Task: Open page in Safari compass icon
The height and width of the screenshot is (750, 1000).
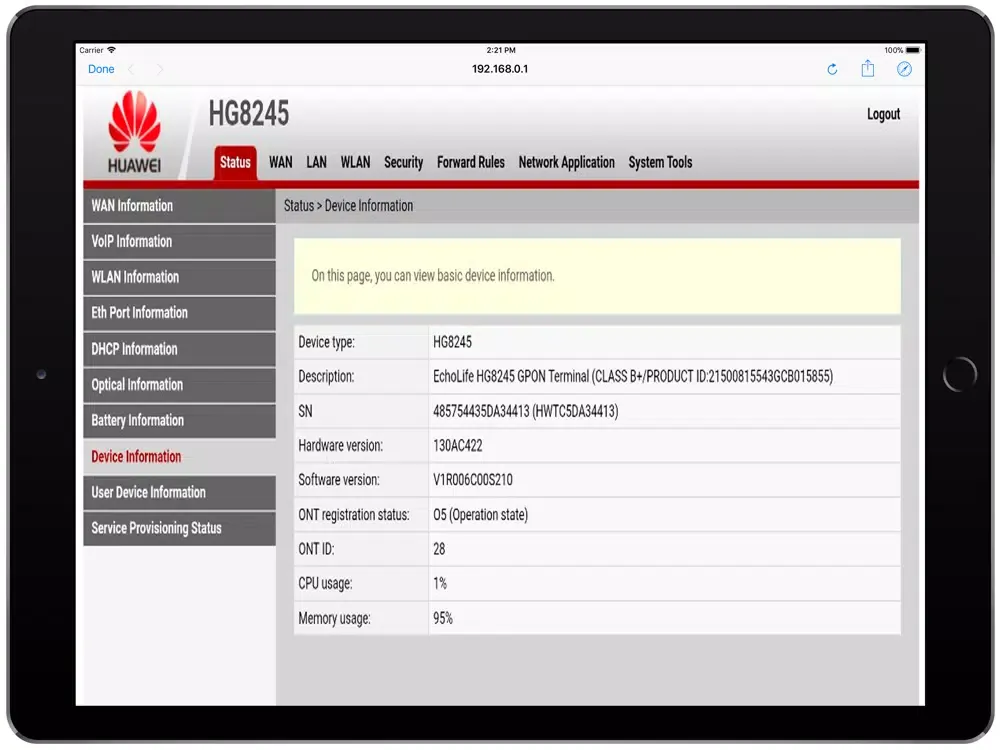Action: 904,69
